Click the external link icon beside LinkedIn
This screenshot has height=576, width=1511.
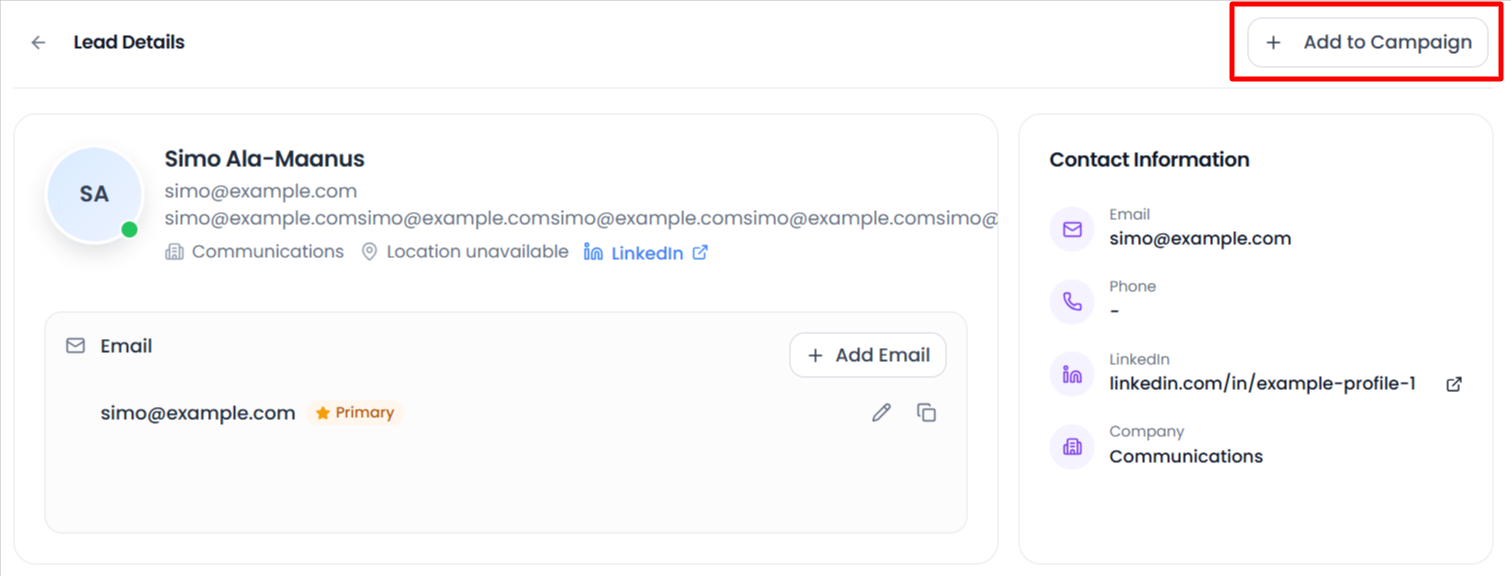click(x=700, y=253)
